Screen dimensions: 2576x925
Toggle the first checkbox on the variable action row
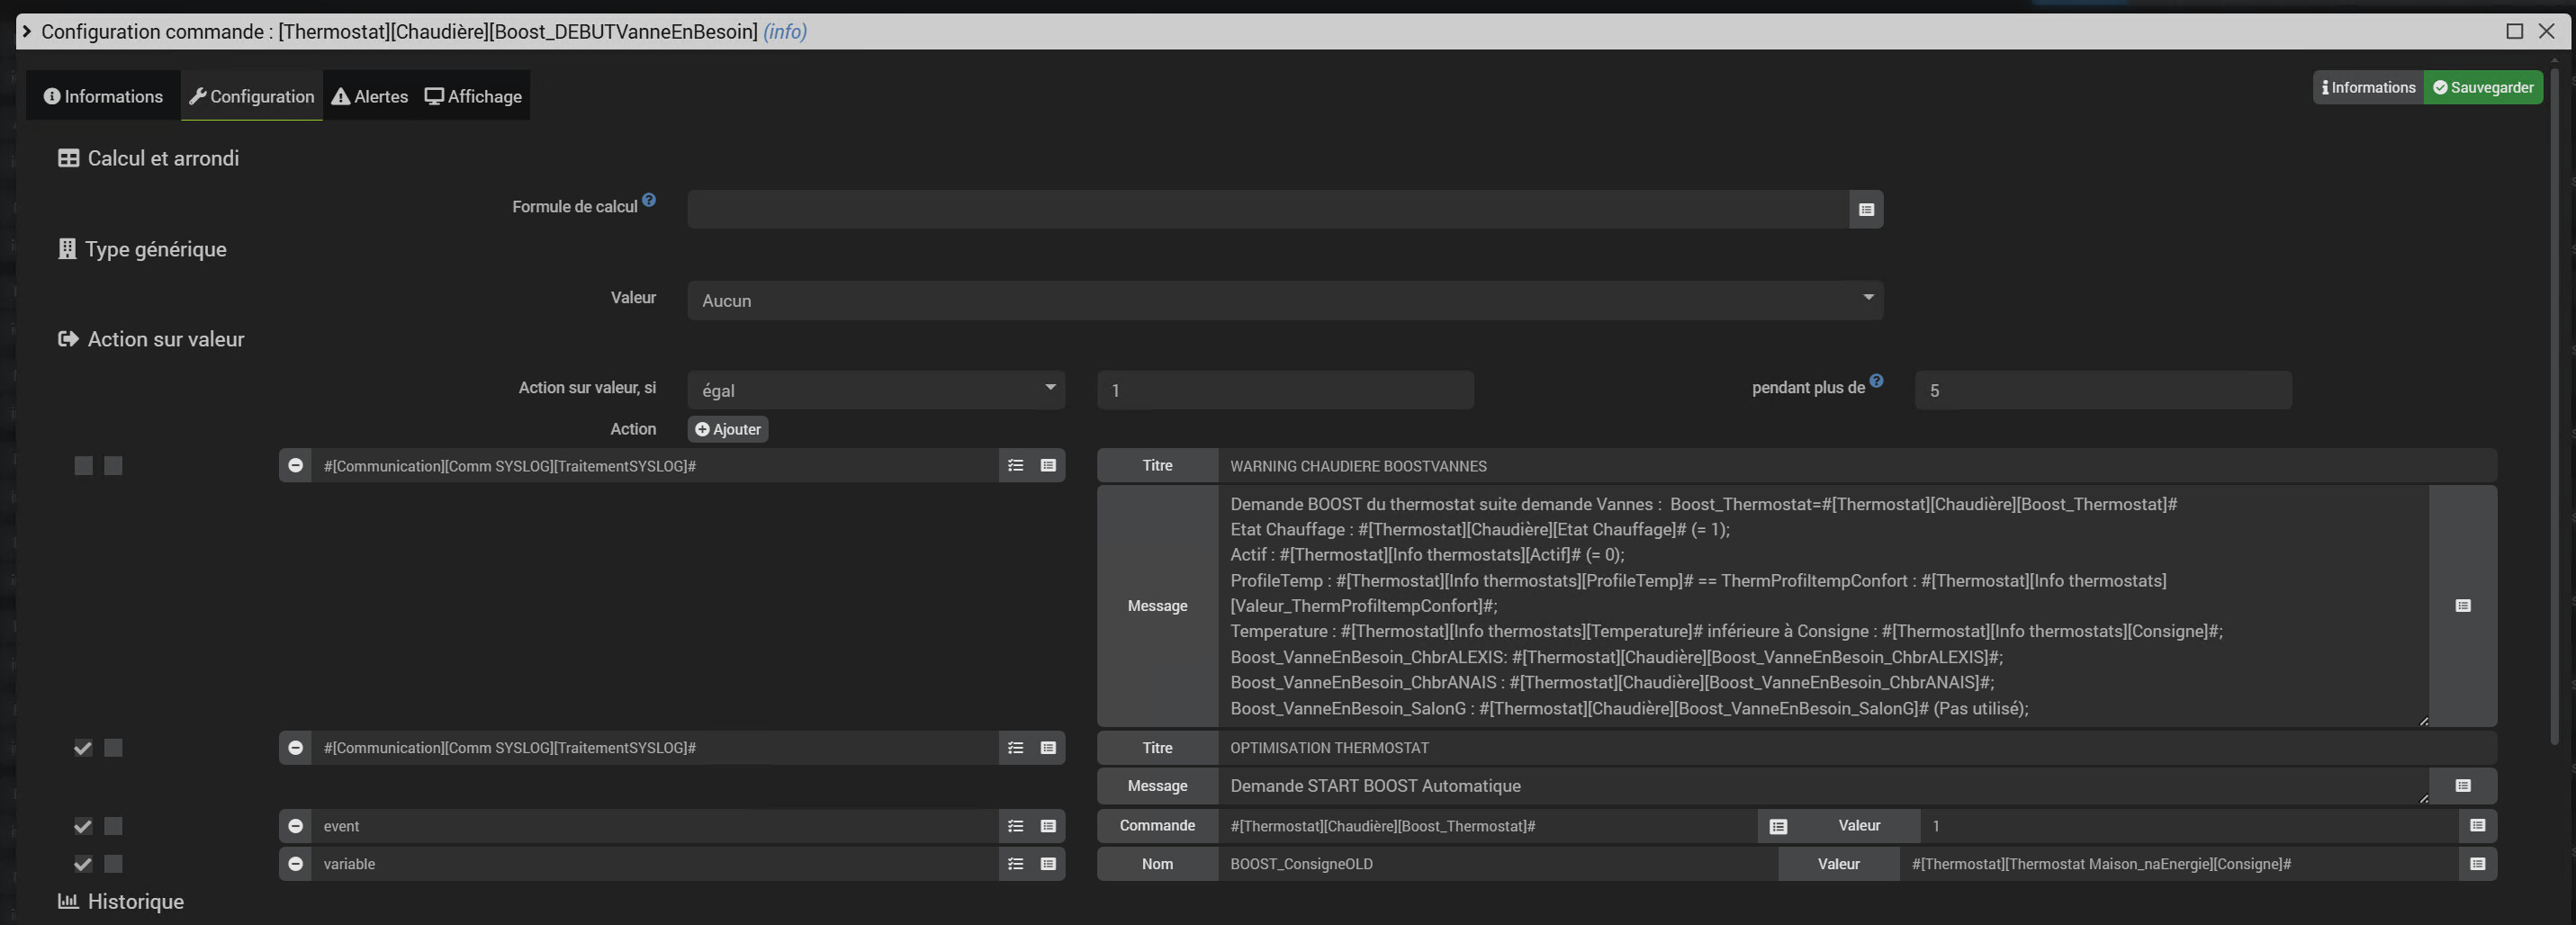pyautogui.click(x=83, y=864)
